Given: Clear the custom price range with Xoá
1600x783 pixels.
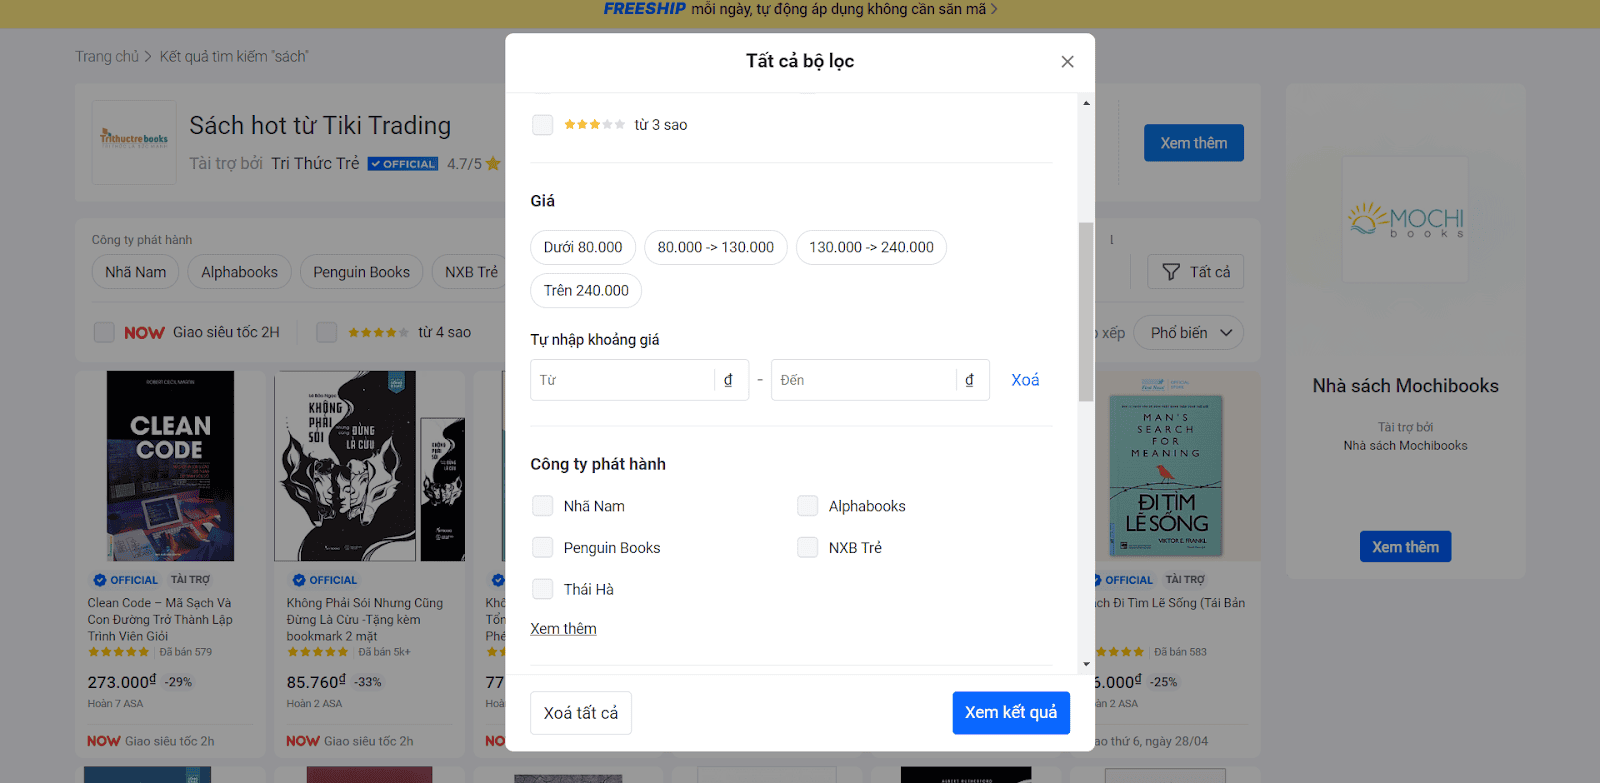Looking at the screenshot, I should [1025, 380].
